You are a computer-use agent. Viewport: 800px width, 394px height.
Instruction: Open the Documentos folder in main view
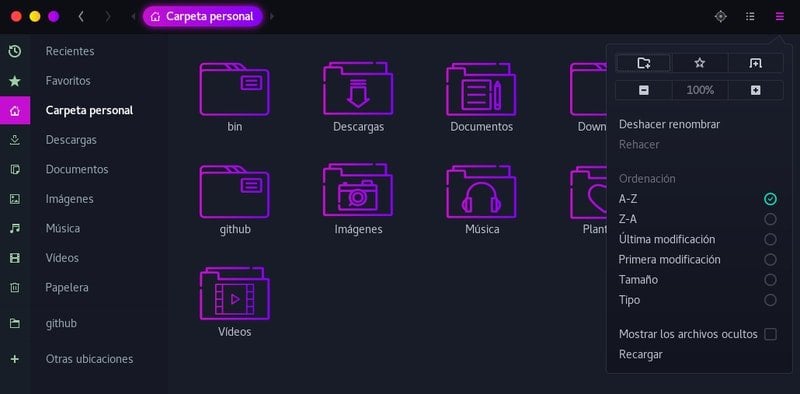(481, 97)
